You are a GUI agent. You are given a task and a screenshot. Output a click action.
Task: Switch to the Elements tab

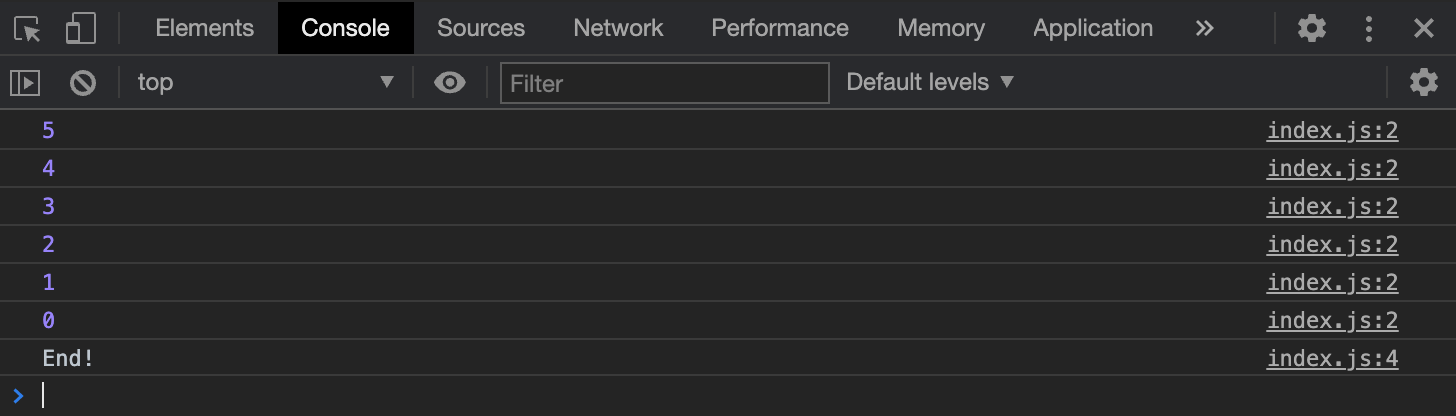(x=205, y=29)
